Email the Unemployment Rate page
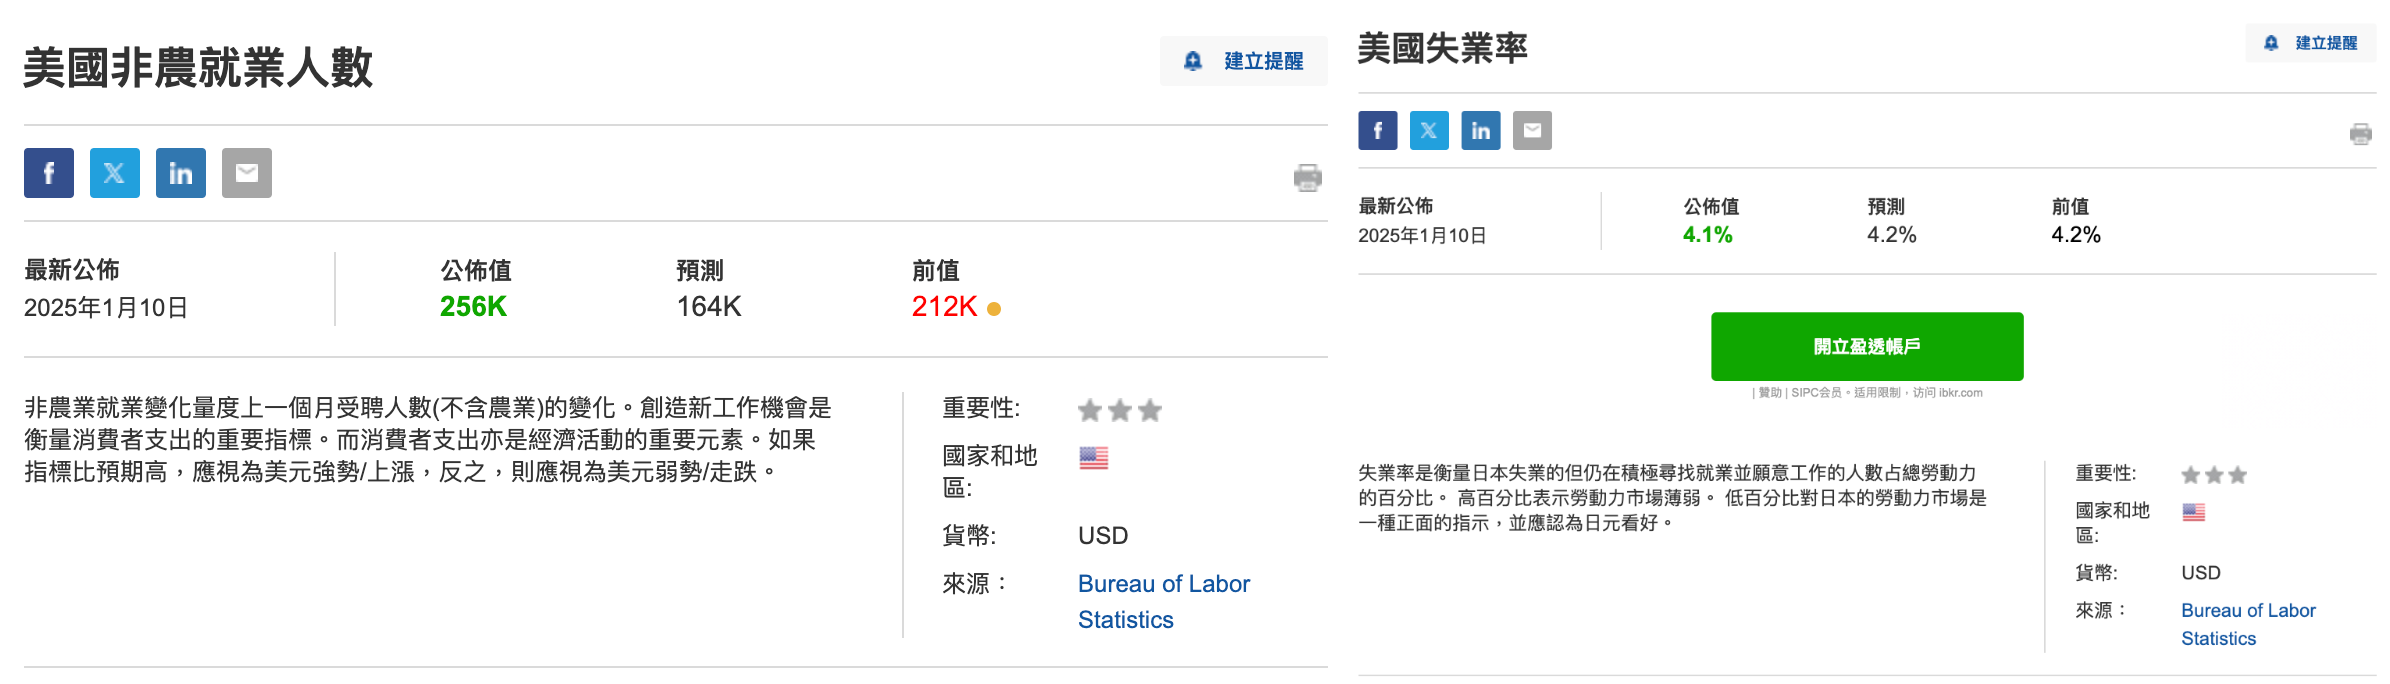 click(x=1531, y=130)
